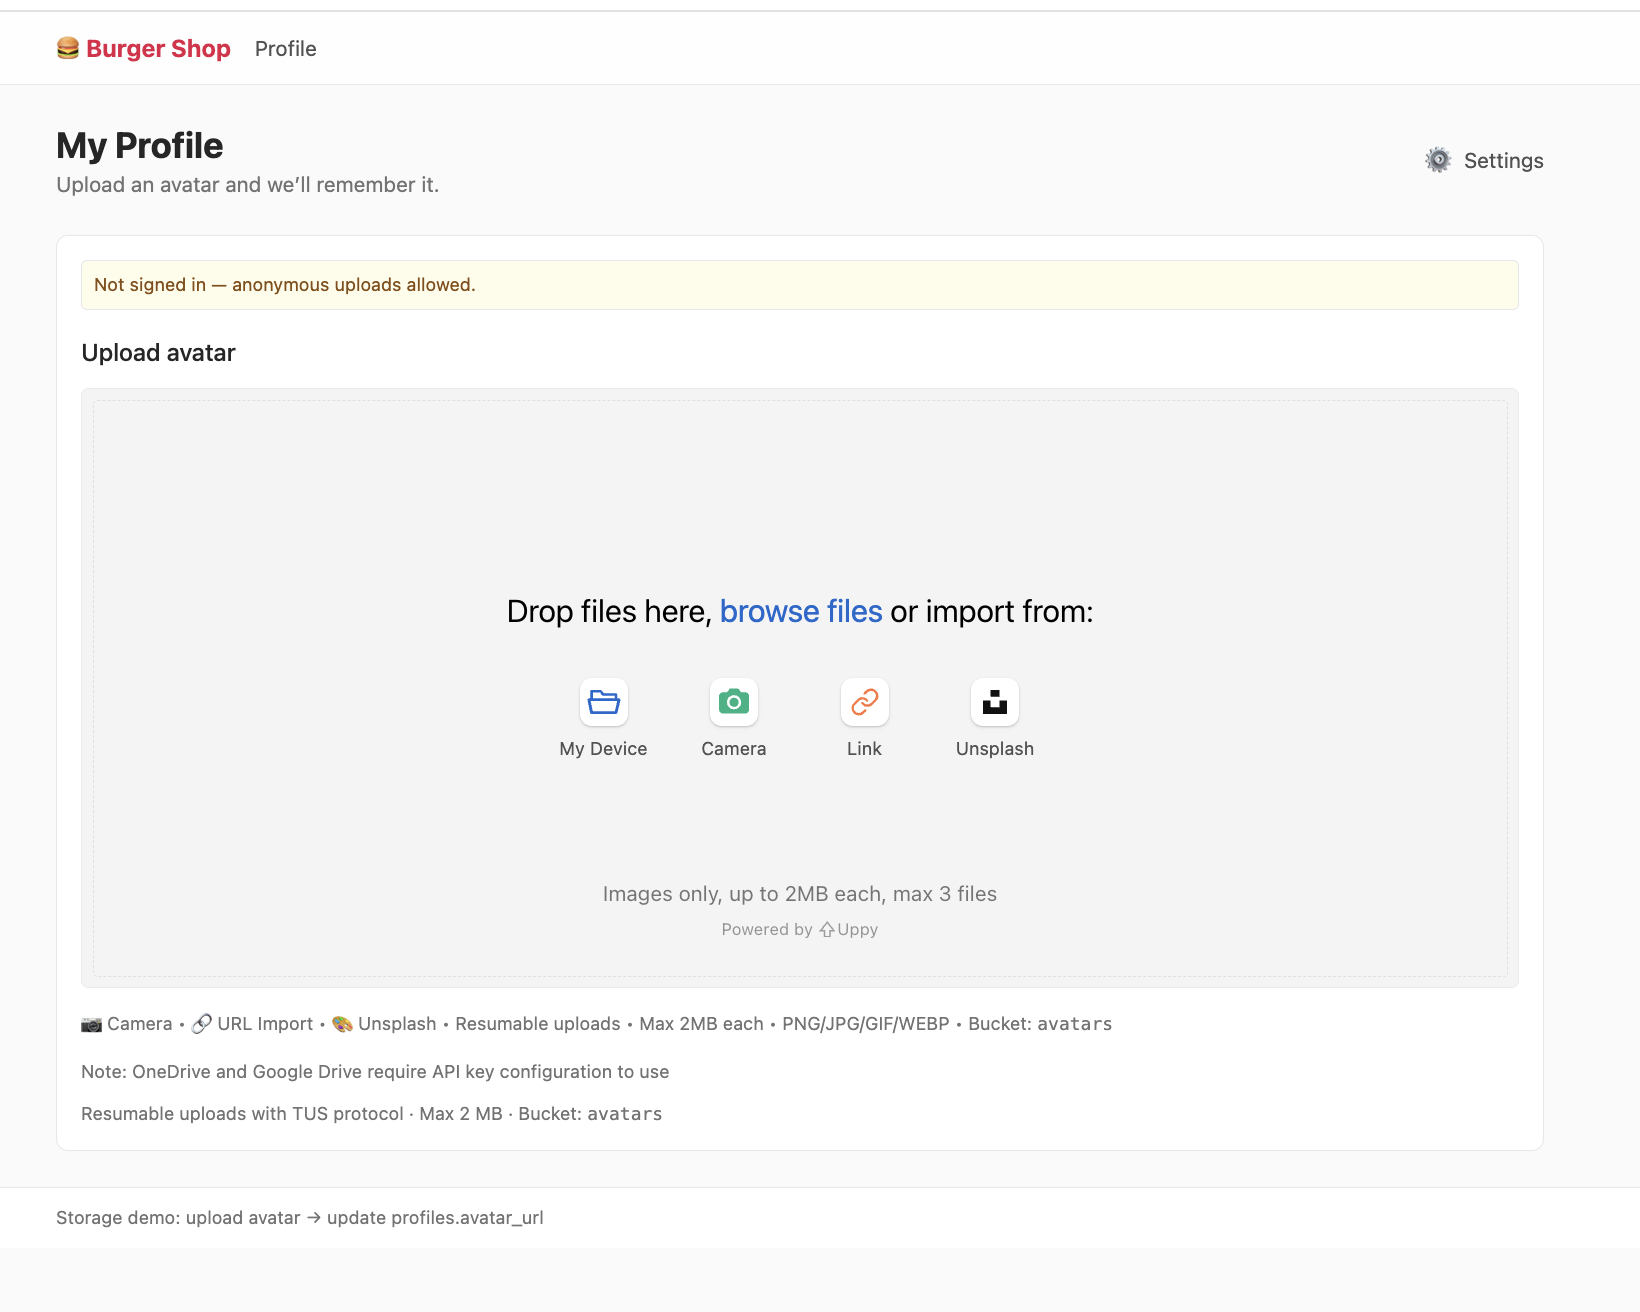1640x1312 pixels.
Task: Click the palette emoji beside Unsplash text
Action: [x=342, y=1024]
